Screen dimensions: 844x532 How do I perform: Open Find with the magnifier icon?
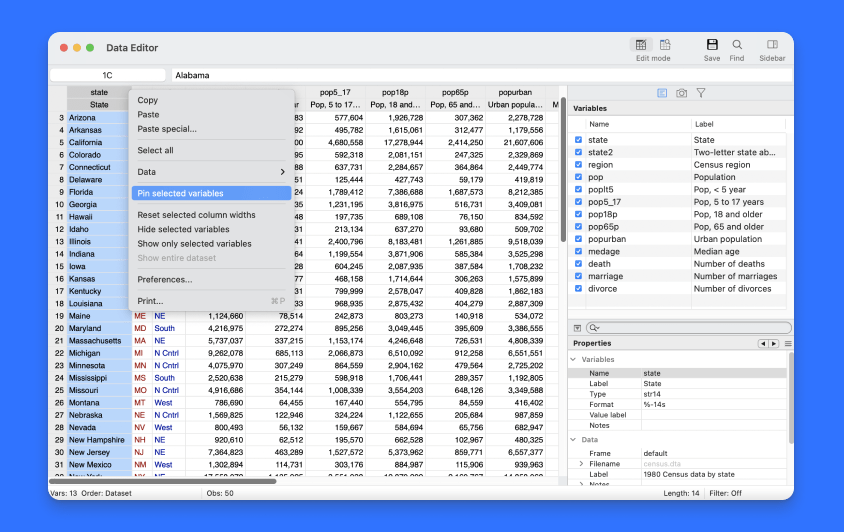pyautogui.click(x=737, y=45)
